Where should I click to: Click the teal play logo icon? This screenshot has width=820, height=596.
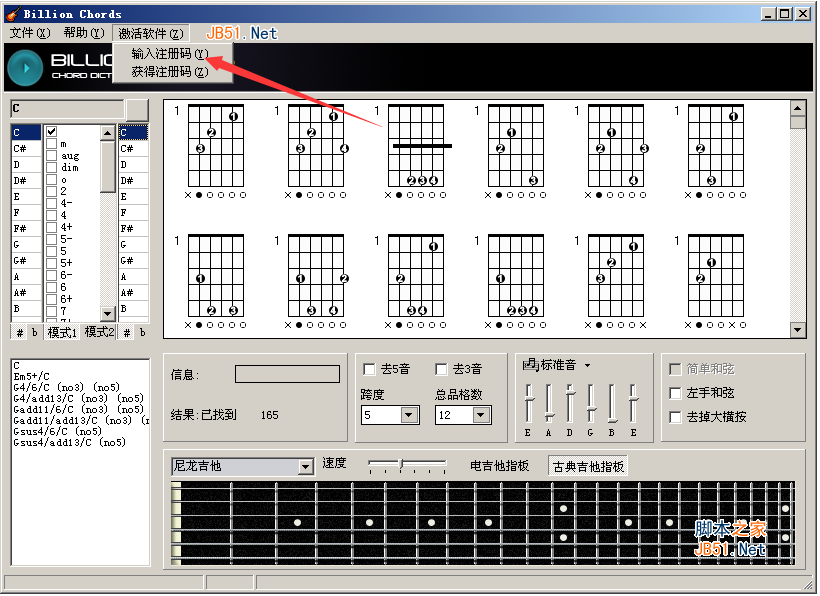25,68
